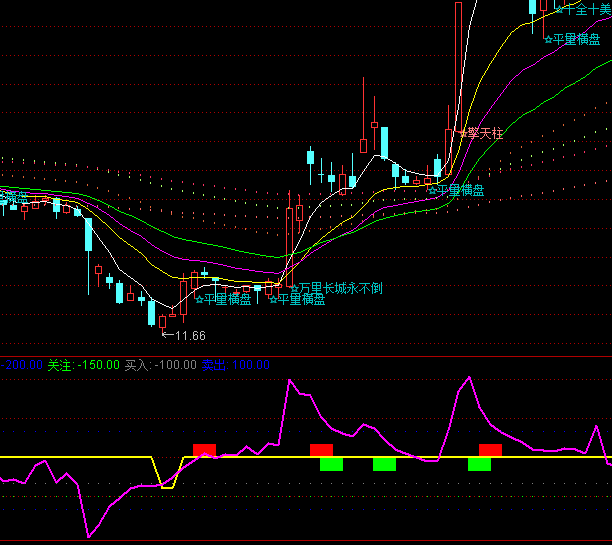Click the 关注: -150.00 indicator label

pos(83,365)
